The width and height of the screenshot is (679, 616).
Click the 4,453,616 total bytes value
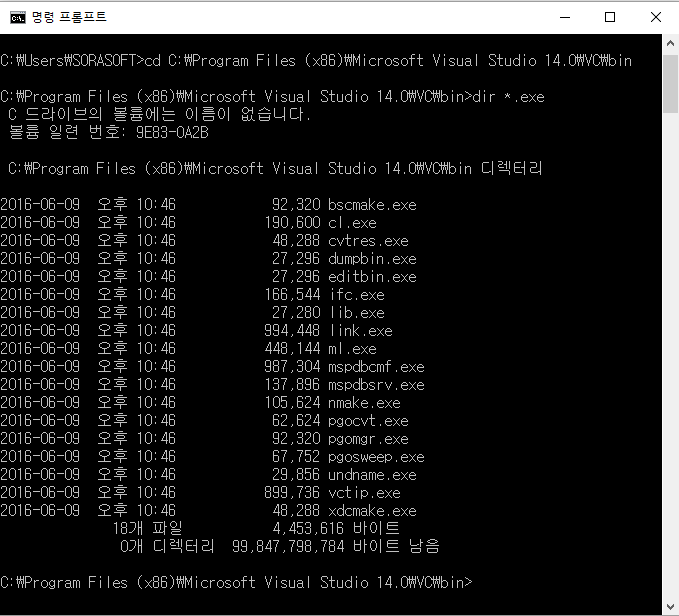pyautogui.click(x=308, y=529)
